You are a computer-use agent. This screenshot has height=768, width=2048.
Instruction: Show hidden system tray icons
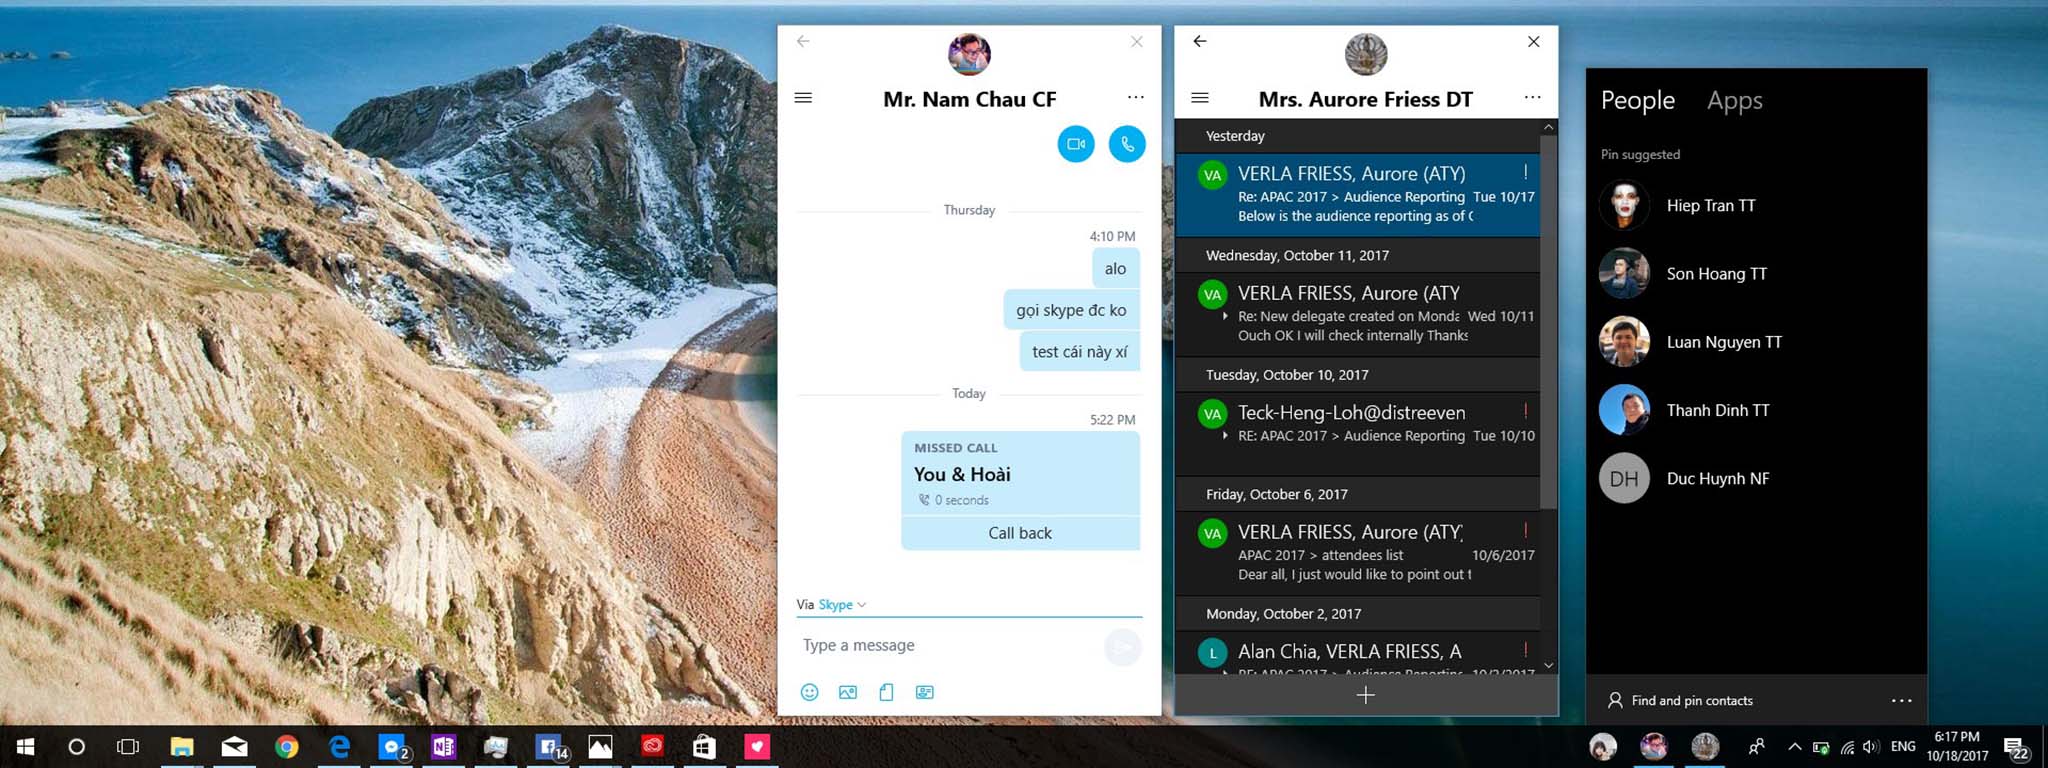tap(1794, 747)
